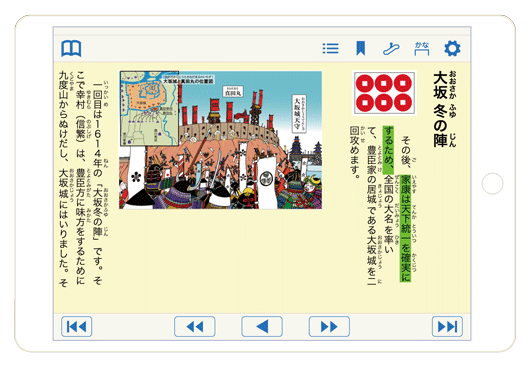Tap the heading 大坂 冬の陣

(x=440, y=109)
